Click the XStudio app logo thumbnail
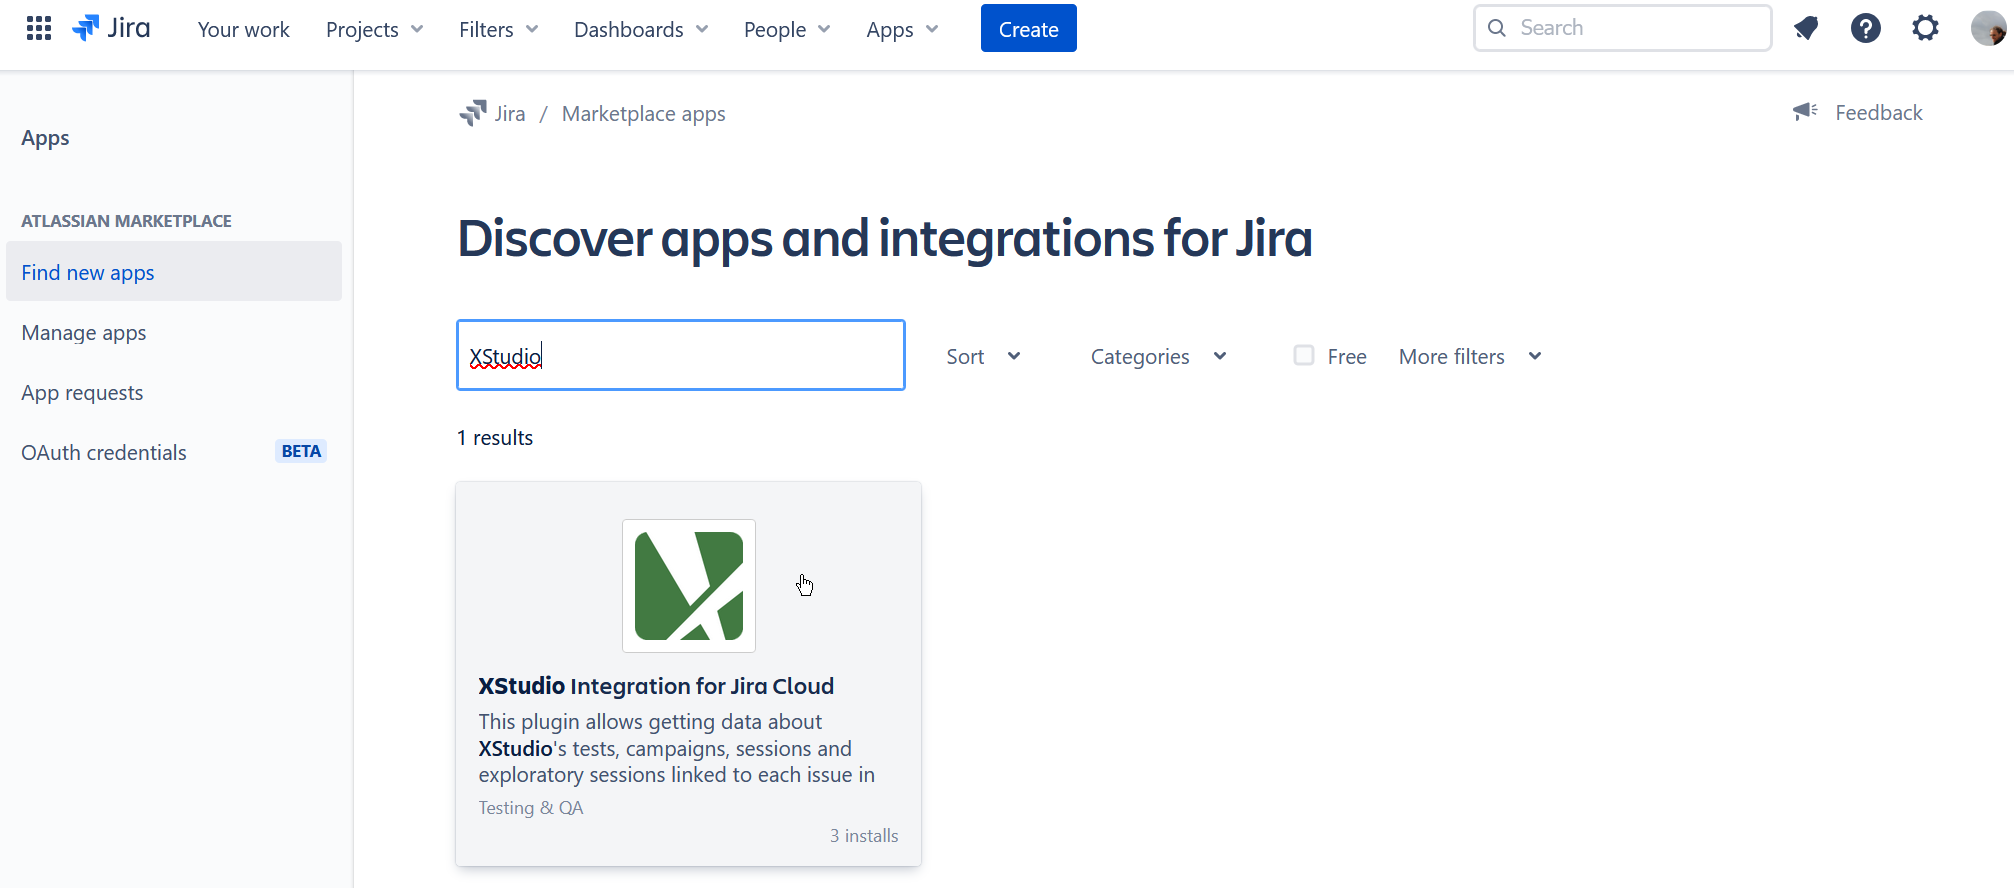Screen dimensions: 2014x888 689,586
